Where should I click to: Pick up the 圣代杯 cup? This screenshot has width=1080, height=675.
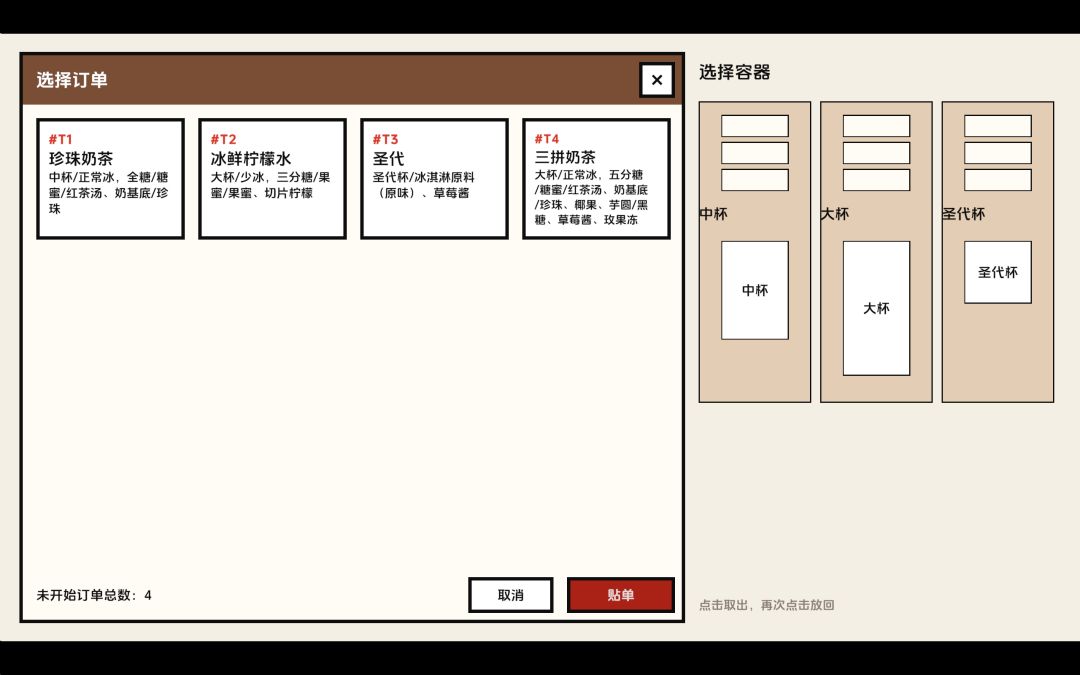[997, 272]
